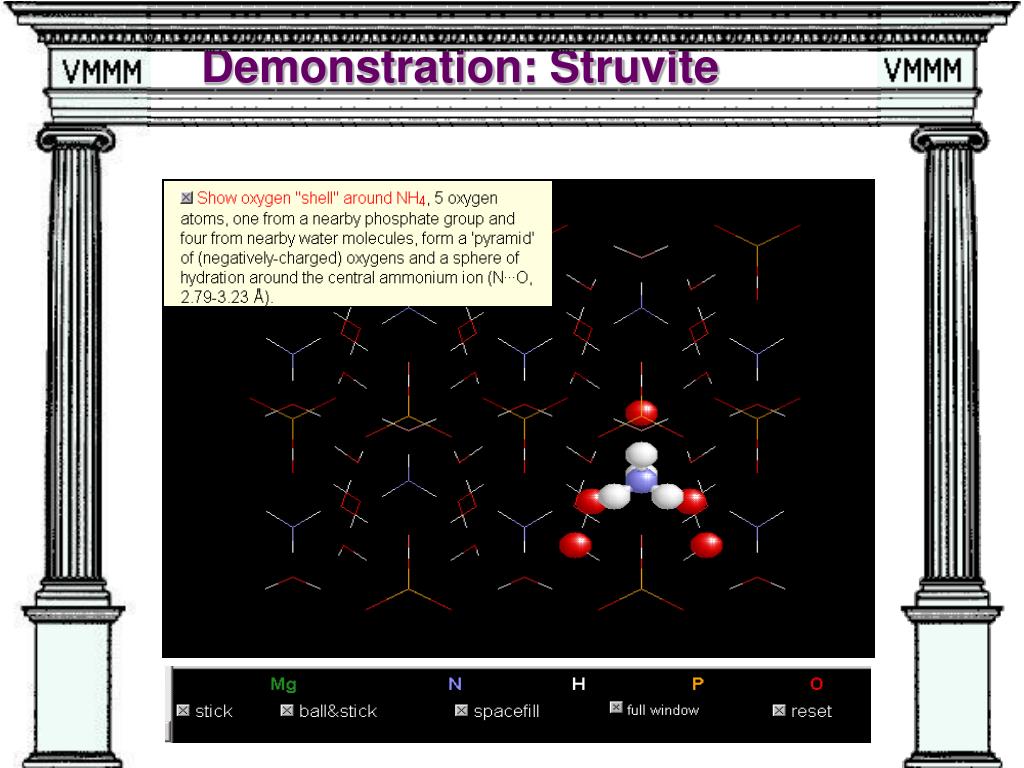Click the reset checkbox
Screen dimensions: 1024x768
[778, 710]
